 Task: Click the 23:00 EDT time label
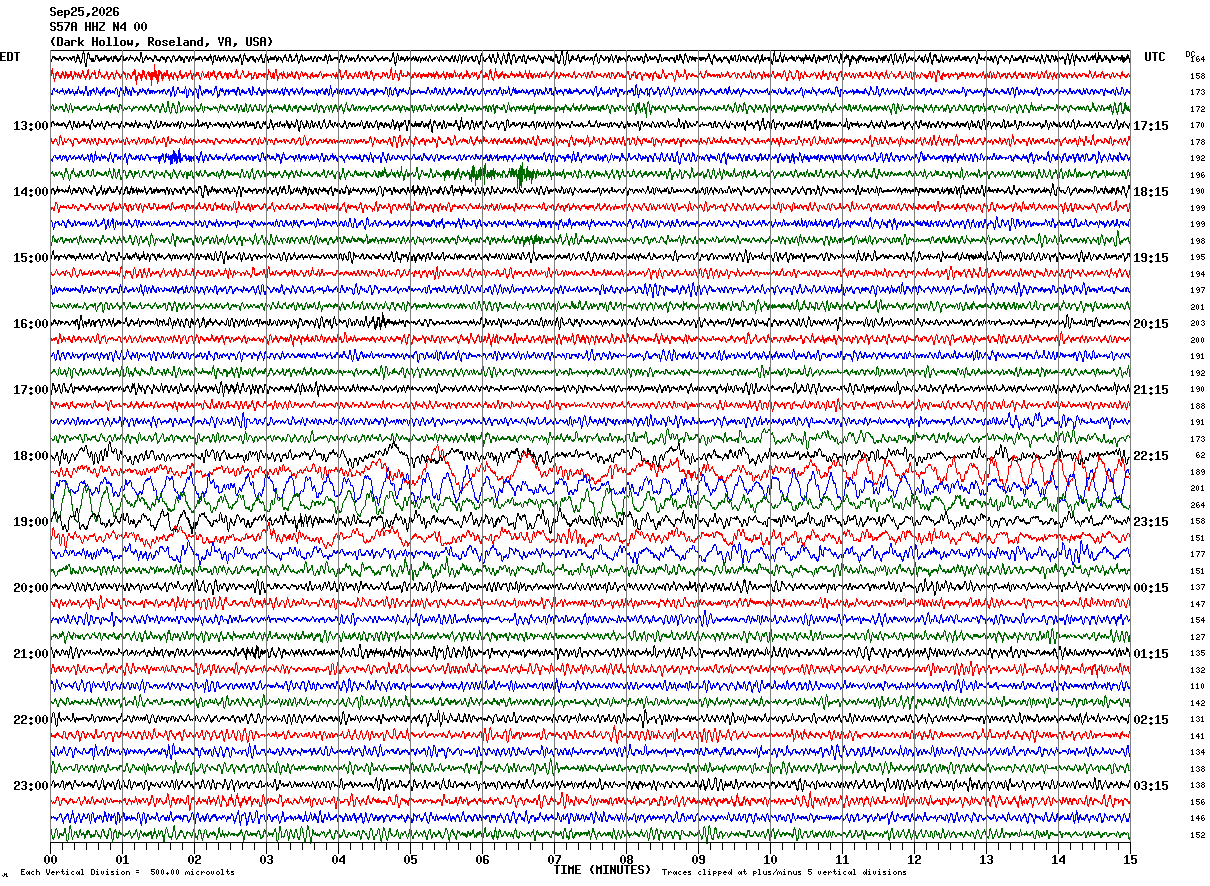pos(30,786)
